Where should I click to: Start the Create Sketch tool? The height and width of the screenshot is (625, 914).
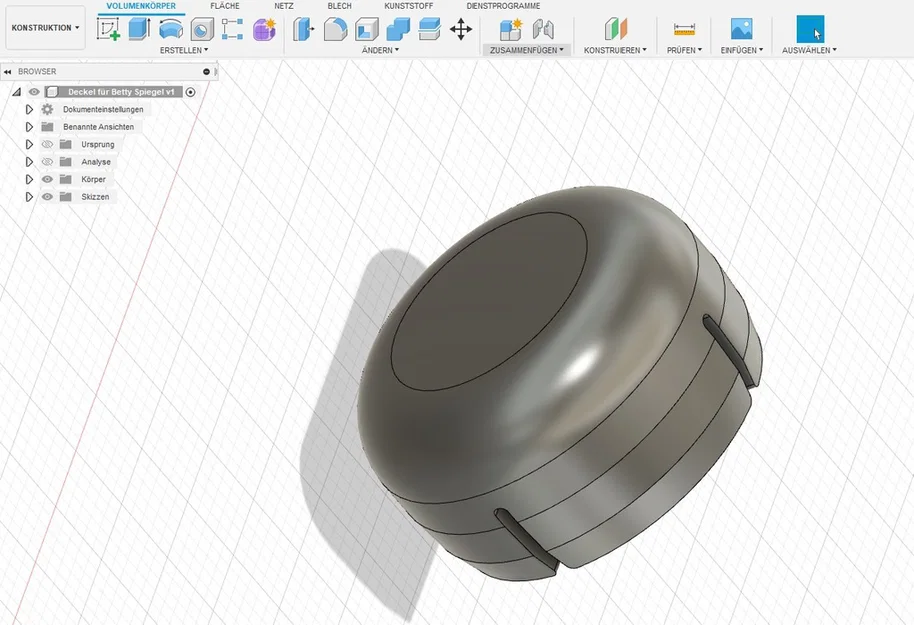(x=108, y=29)
